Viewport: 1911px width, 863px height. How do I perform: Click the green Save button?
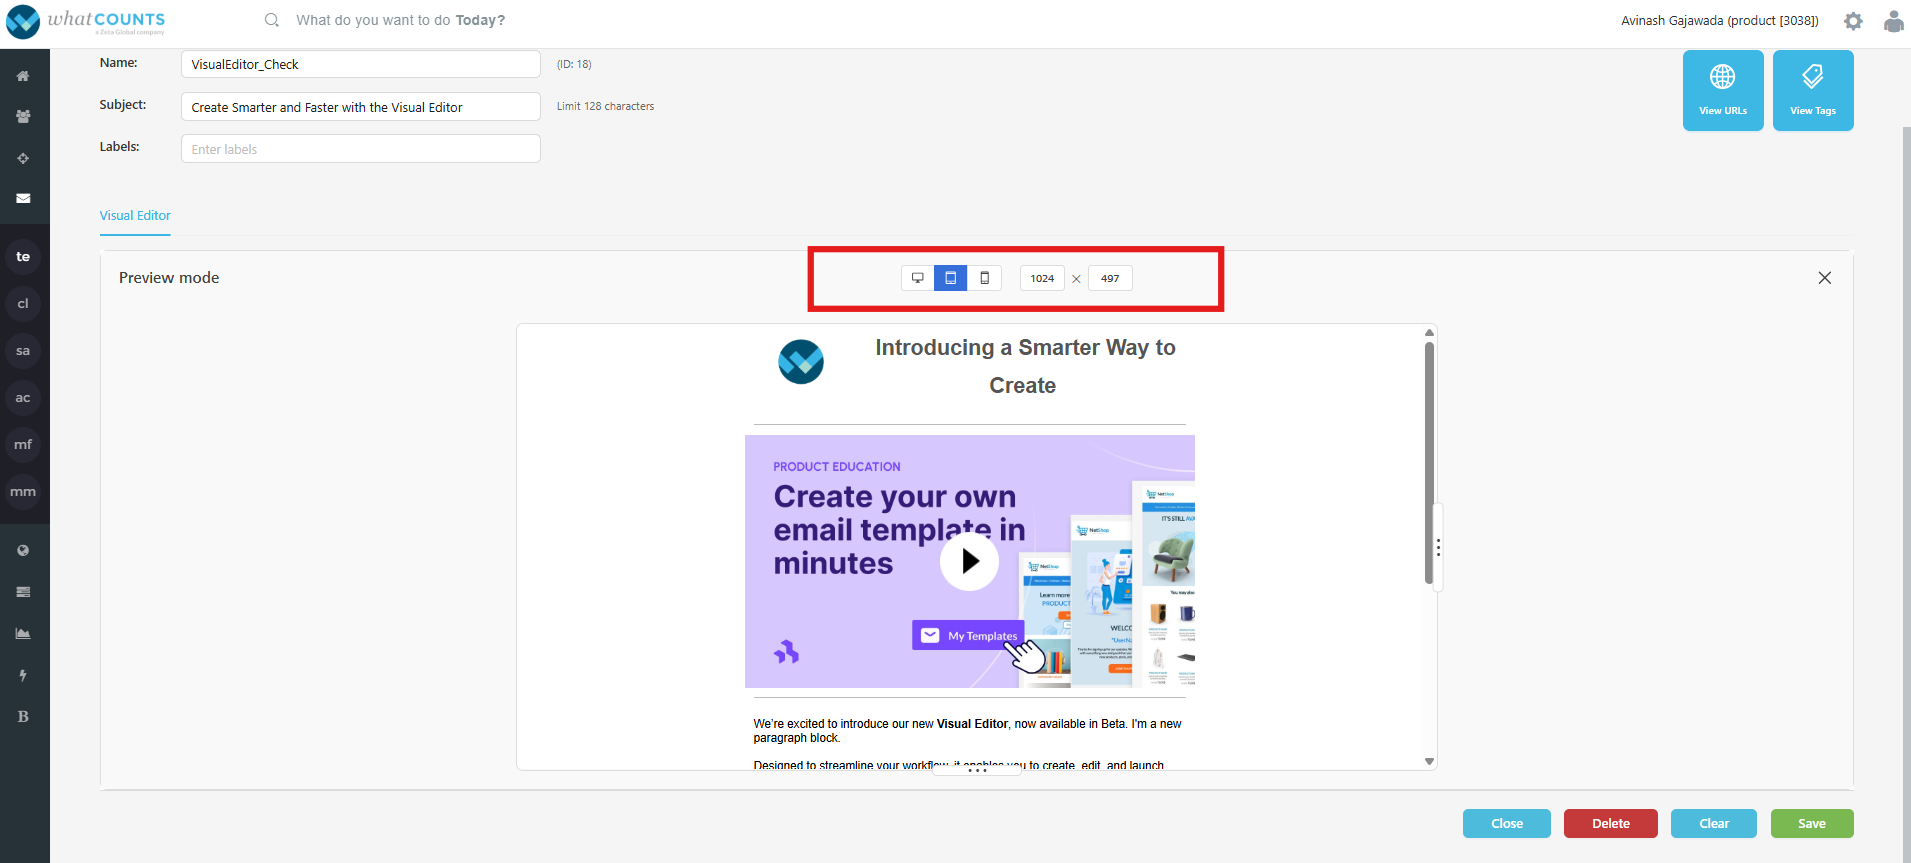1811,823
